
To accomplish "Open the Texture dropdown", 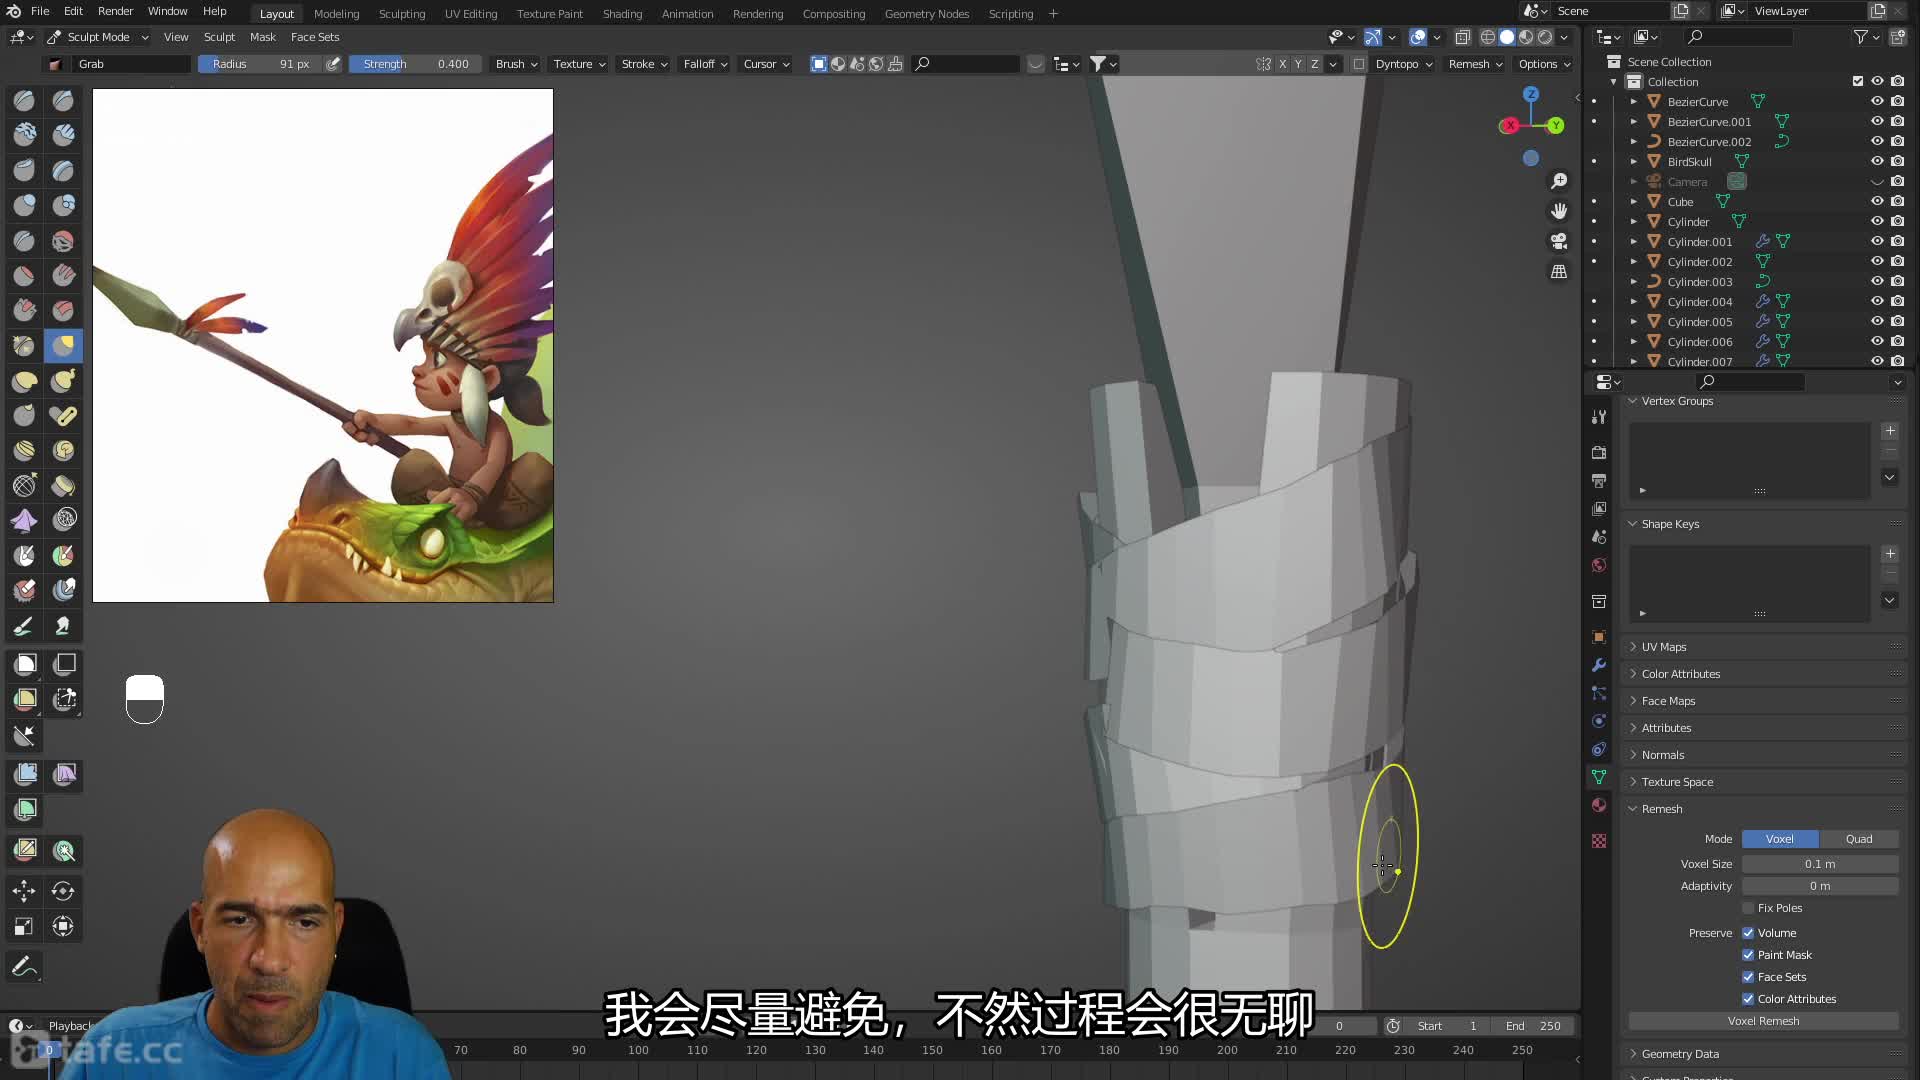I will [x=579, y=64].
